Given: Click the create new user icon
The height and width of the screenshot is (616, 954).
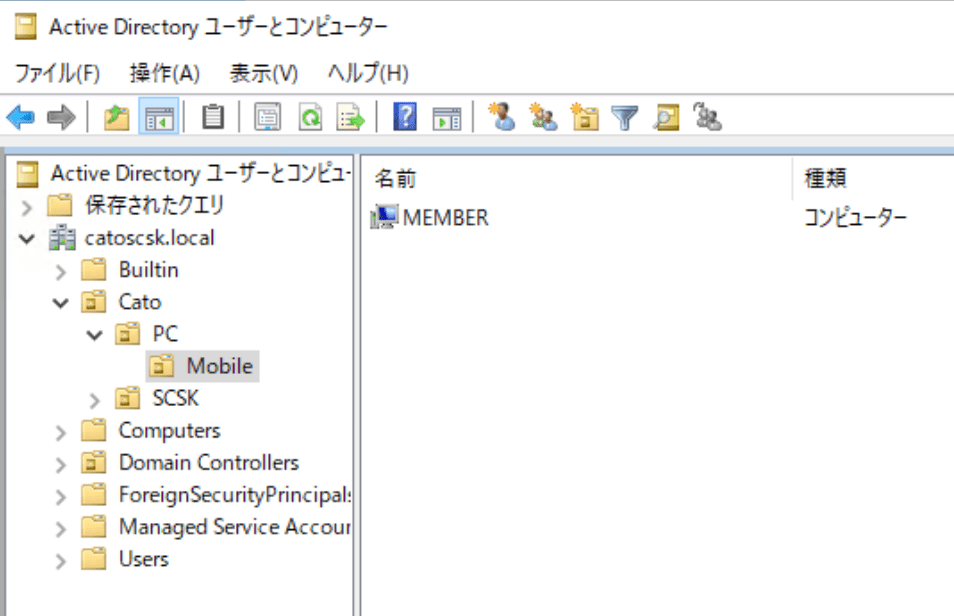Looking at the screenshot, I should click(501, 118).
